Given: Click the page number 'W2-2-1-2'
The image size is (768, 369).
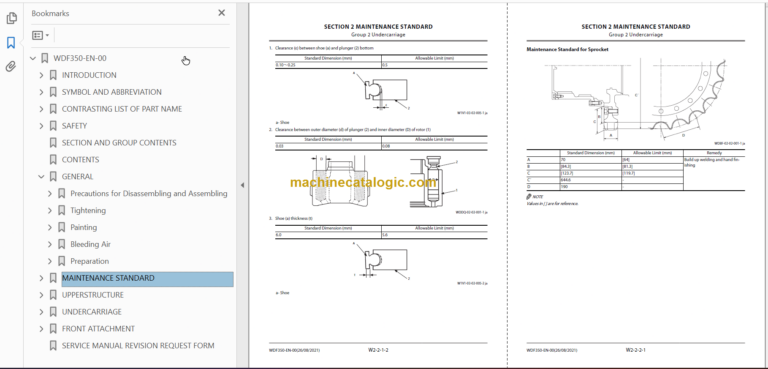Looking at the screenshot, I should click(378, 350).
